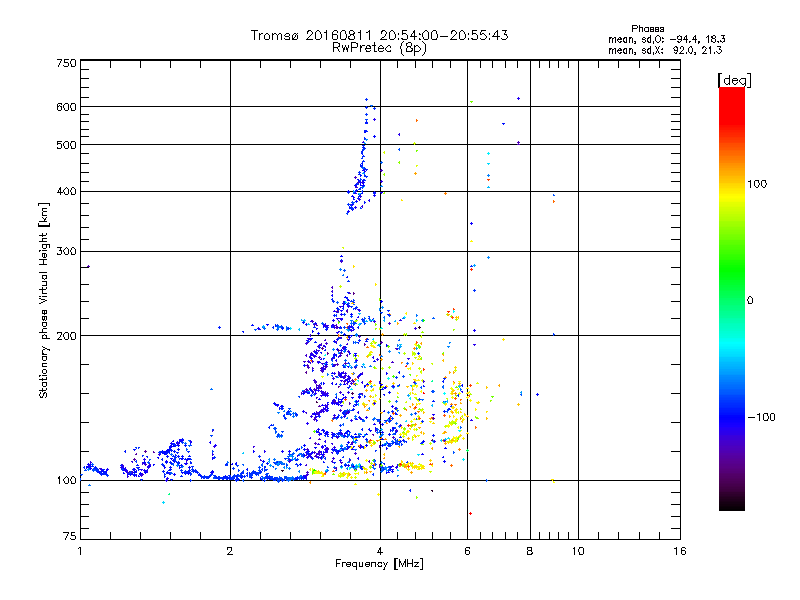Click the black bottom of the phase colorbar
Screen dimensions: 800x600
tap(732, 503)
